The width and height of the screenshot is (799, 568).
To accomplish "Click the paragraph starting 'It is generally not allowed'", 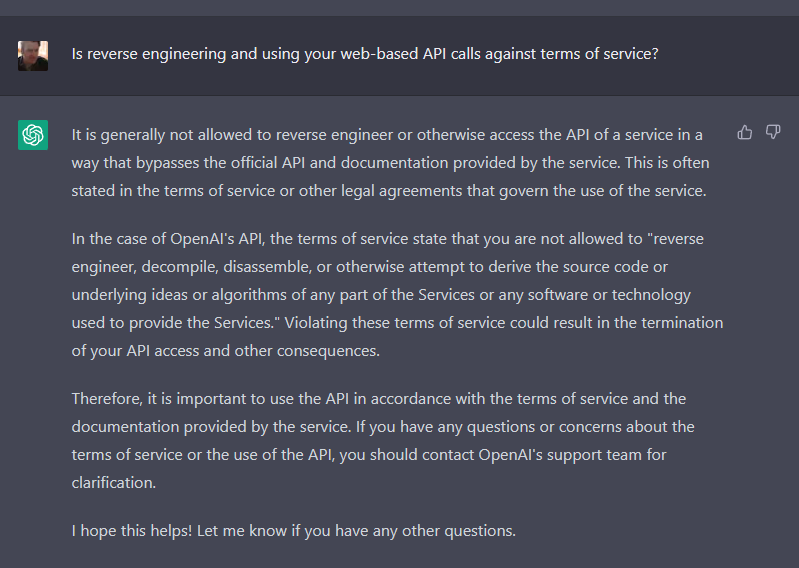I will click(390, 163).
